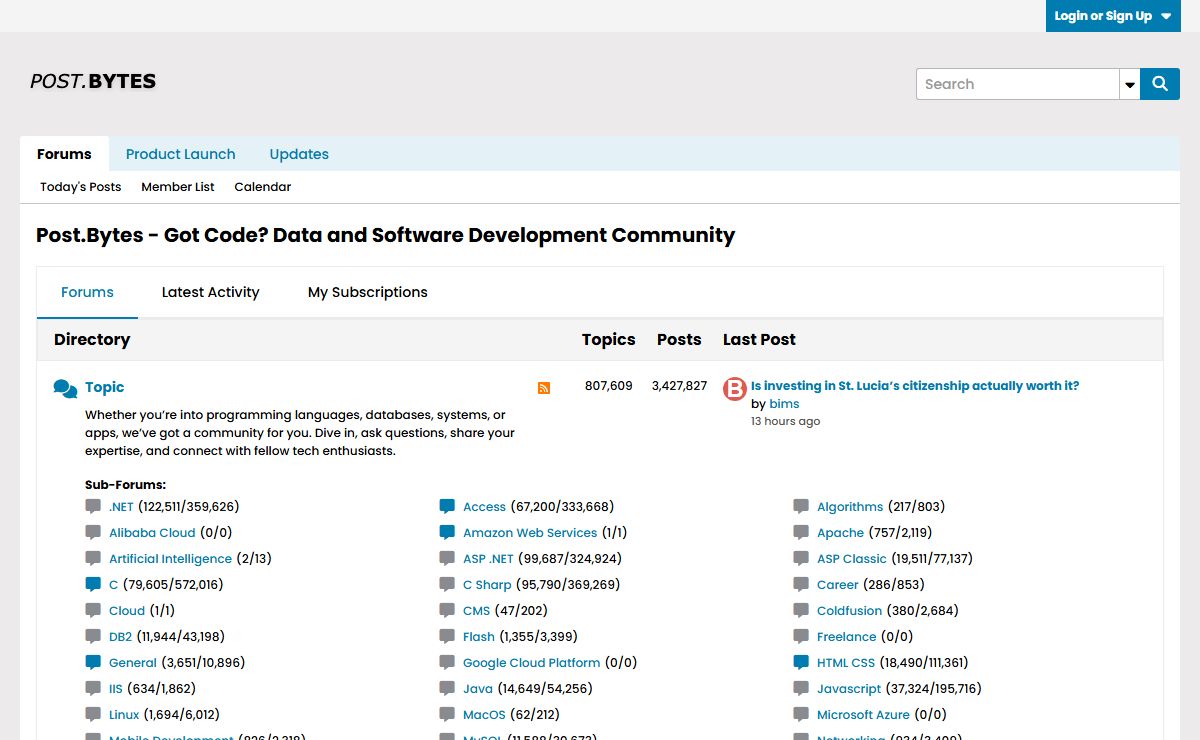1200x740 pixels.
Task: Click the Alibaba Cloud sub-forum icon
Action: (93, 533)
